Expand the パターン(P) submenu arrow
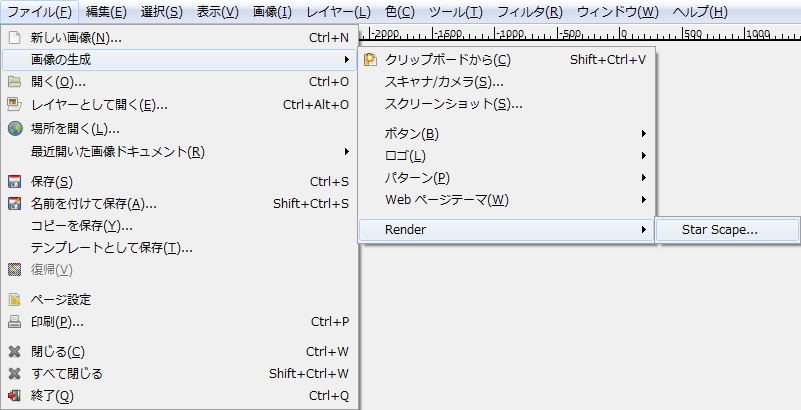801x410 pixels. pyautogui.click(x=644, y=178)
